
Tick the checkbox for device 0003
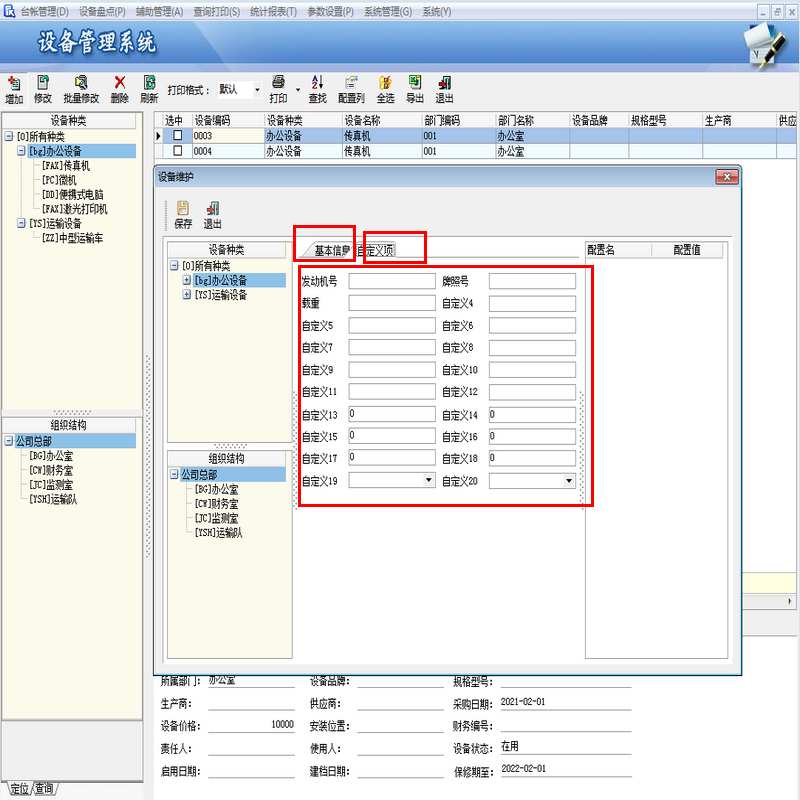point(178,135)
